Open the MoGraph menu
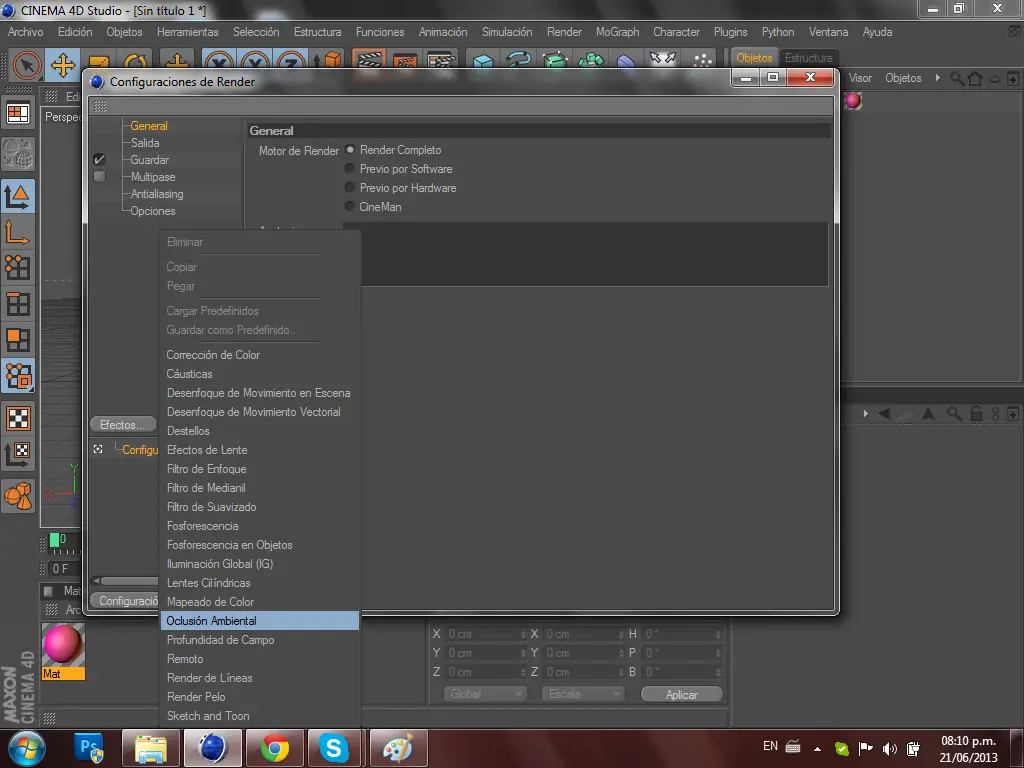 [x=617, y=32]
